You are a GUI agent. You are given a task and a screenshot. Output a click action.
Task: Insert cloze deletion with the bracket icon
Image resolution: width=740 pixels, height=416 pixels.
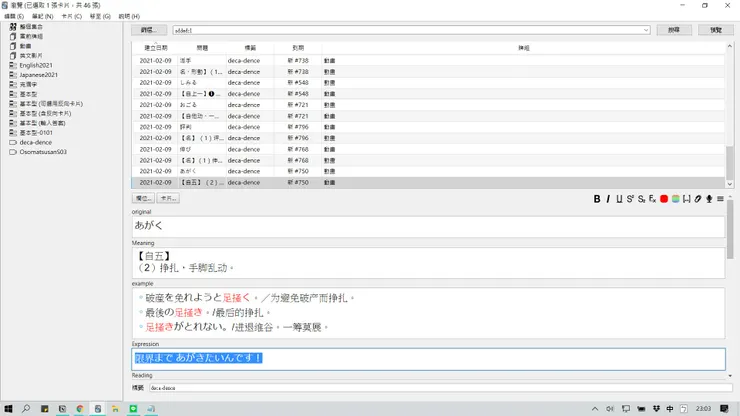tap(687, 199)
